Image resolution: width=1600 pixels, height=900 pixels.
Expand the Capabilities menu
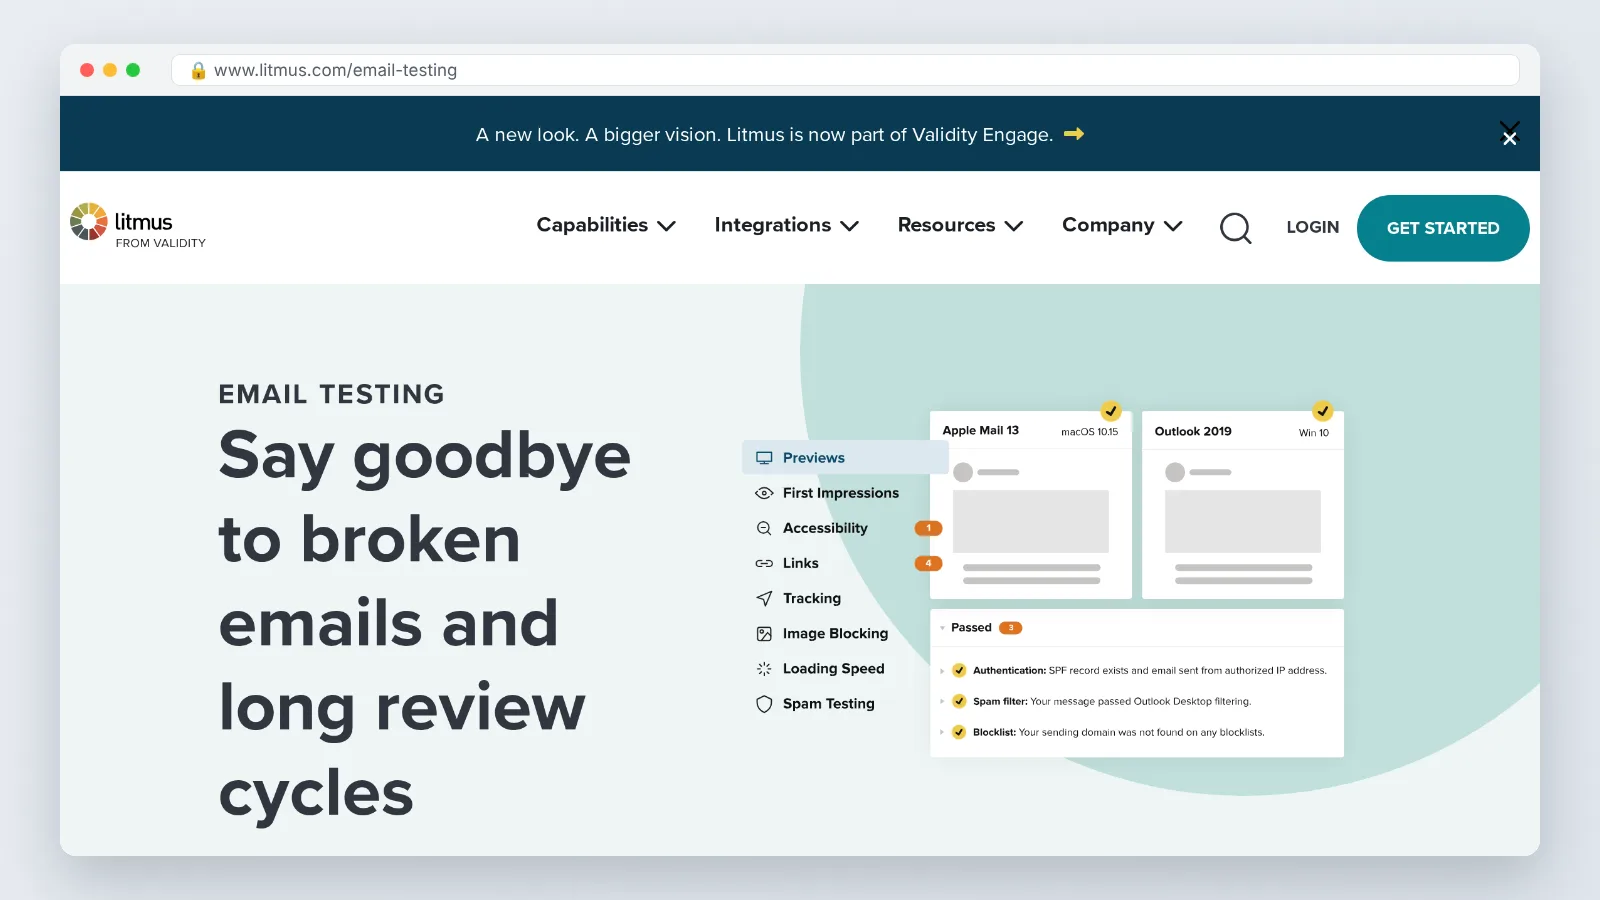pyautogui.click(x=606, y=225)
